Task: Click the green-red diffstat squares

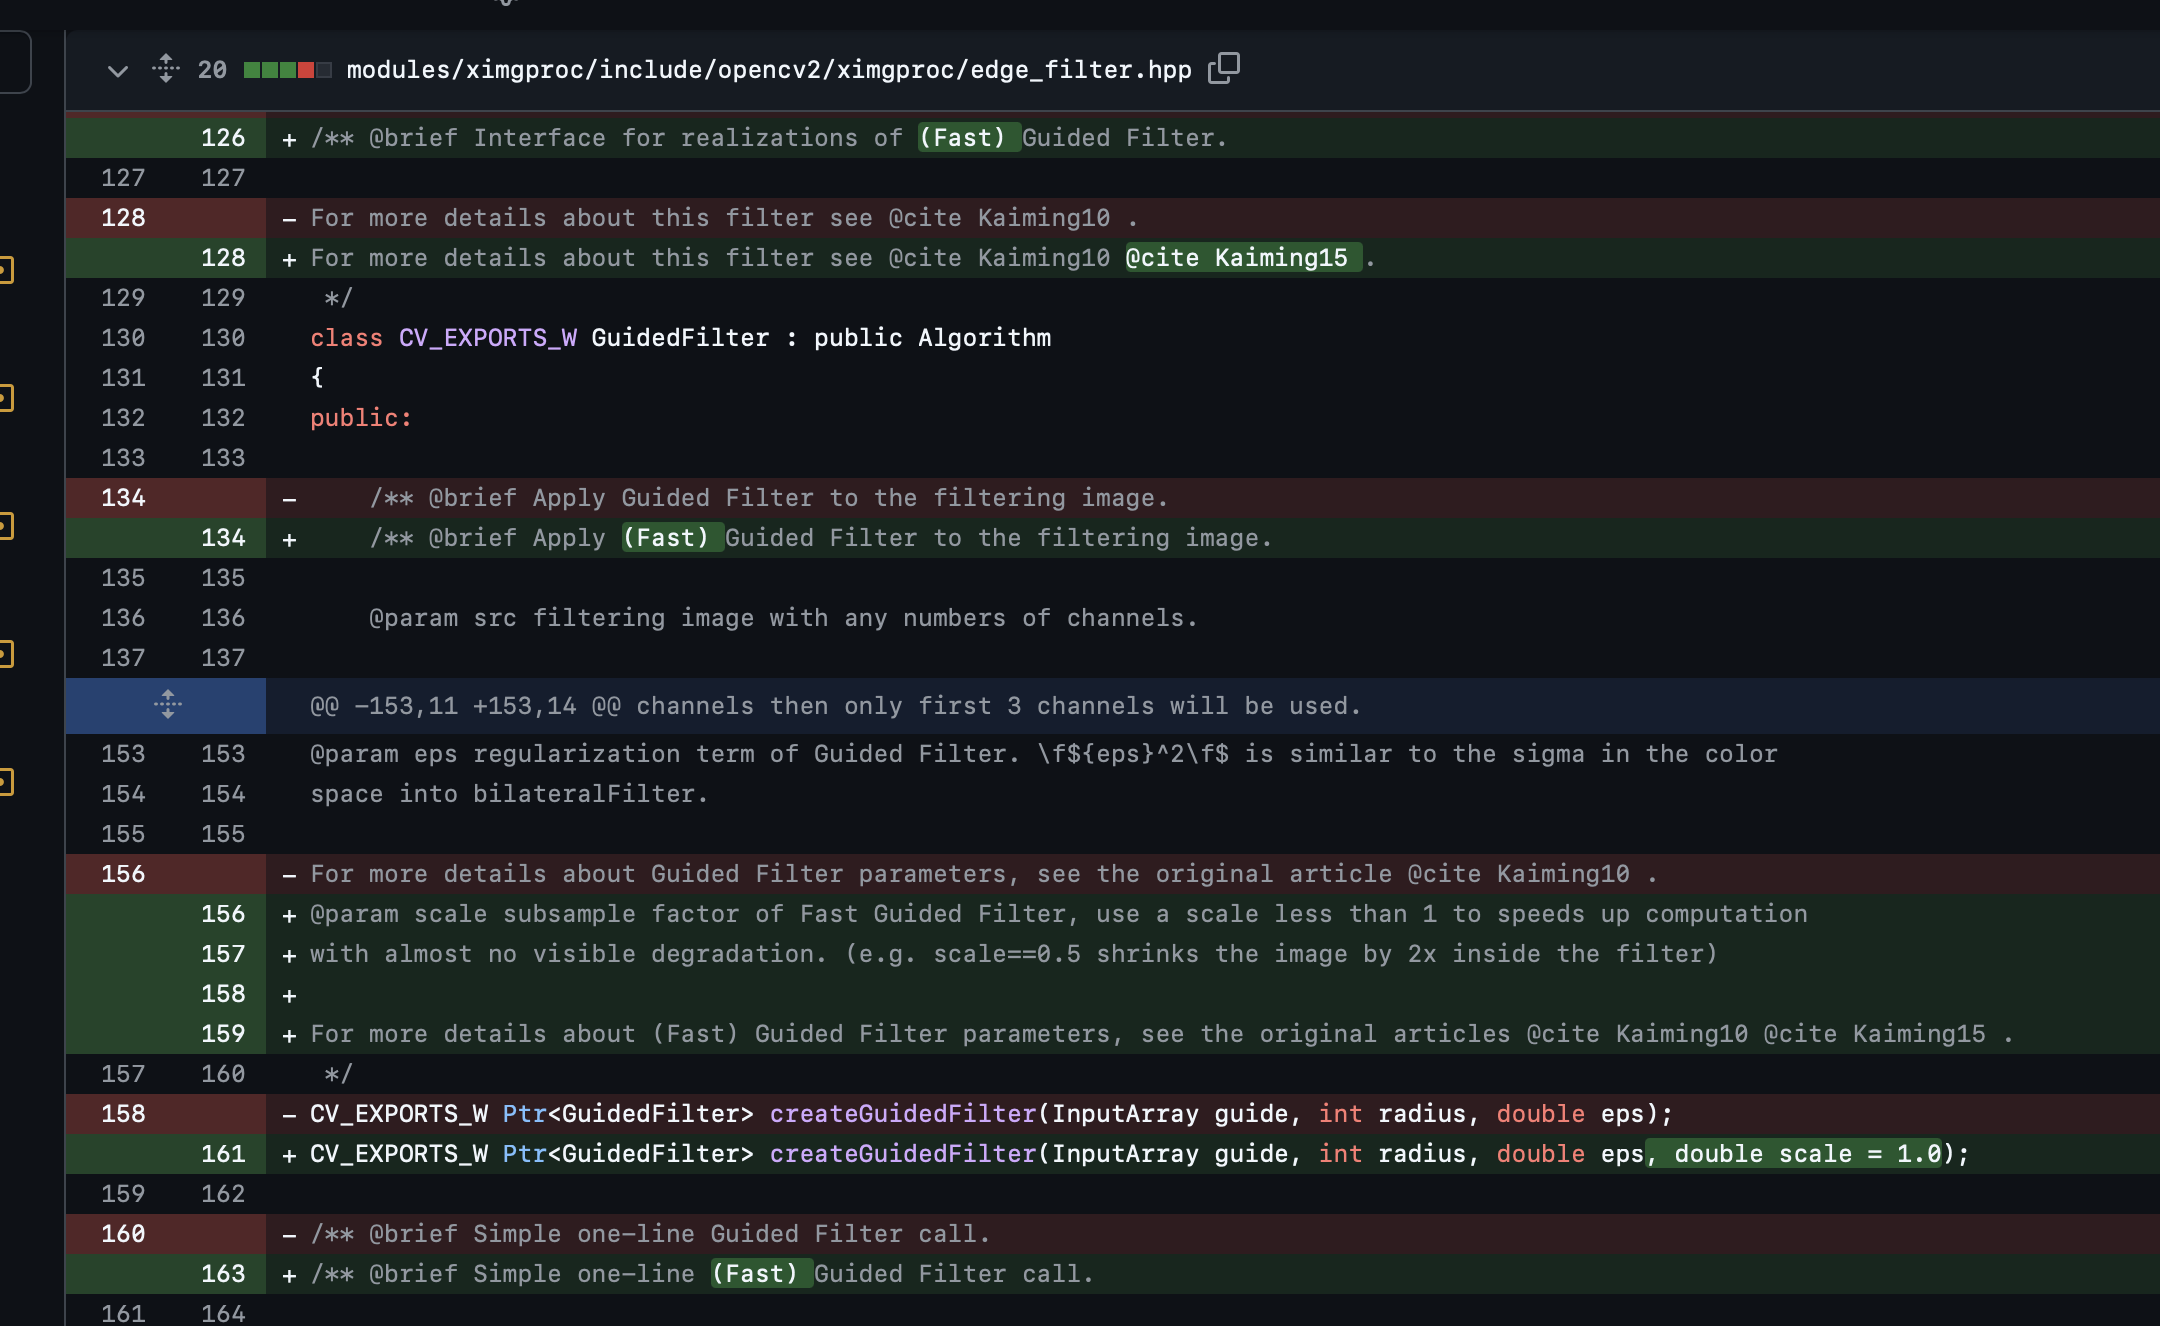Action: (287, 70)
